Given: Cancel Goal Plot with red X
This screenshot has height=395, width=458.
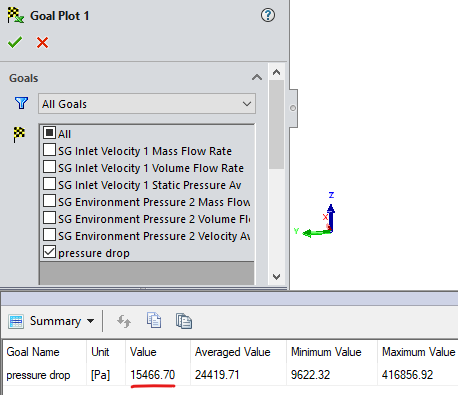Looking at the screenshot, I should coord(42,43).
